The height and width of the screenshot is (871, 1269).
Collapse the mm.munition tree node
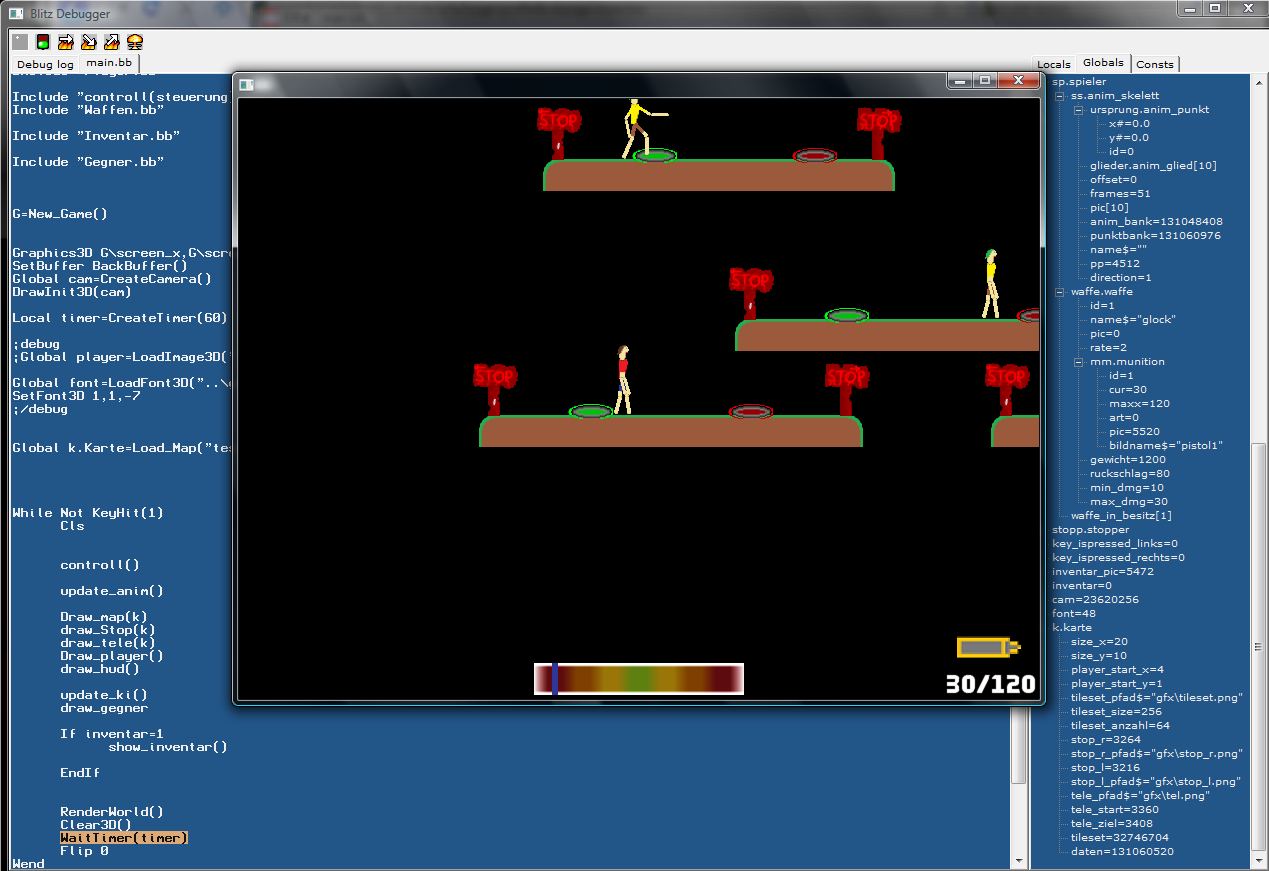[1080, 362]
